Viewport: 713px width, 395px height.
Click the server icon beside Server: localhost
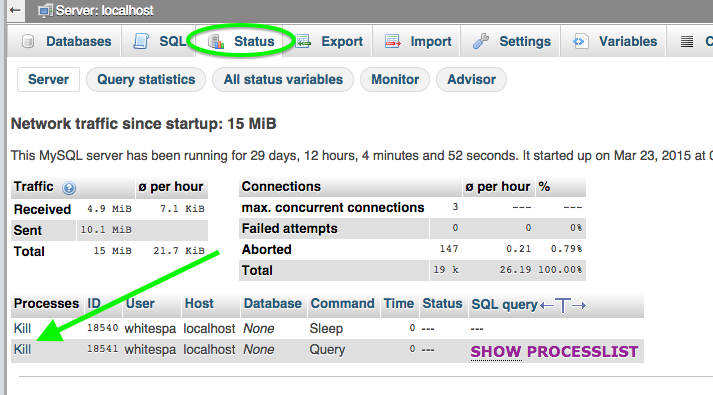tap(45, 10)
